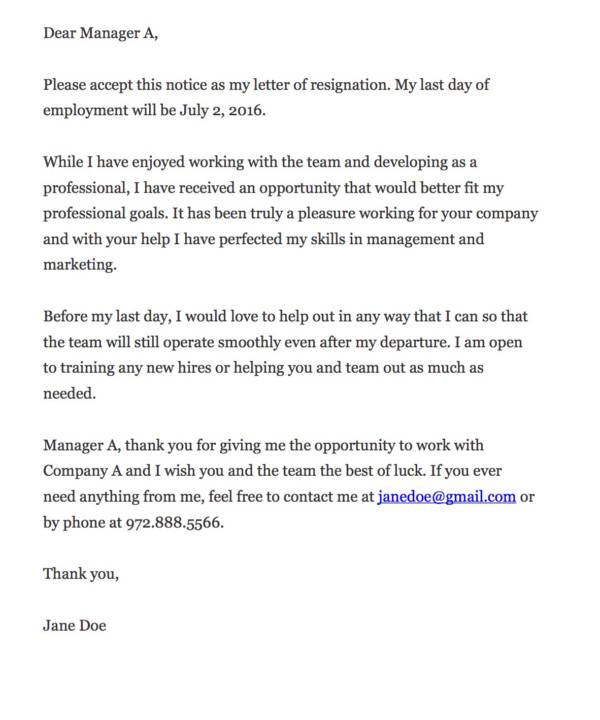Click the word 'resignation' in first paragraph

click(350, 85)
